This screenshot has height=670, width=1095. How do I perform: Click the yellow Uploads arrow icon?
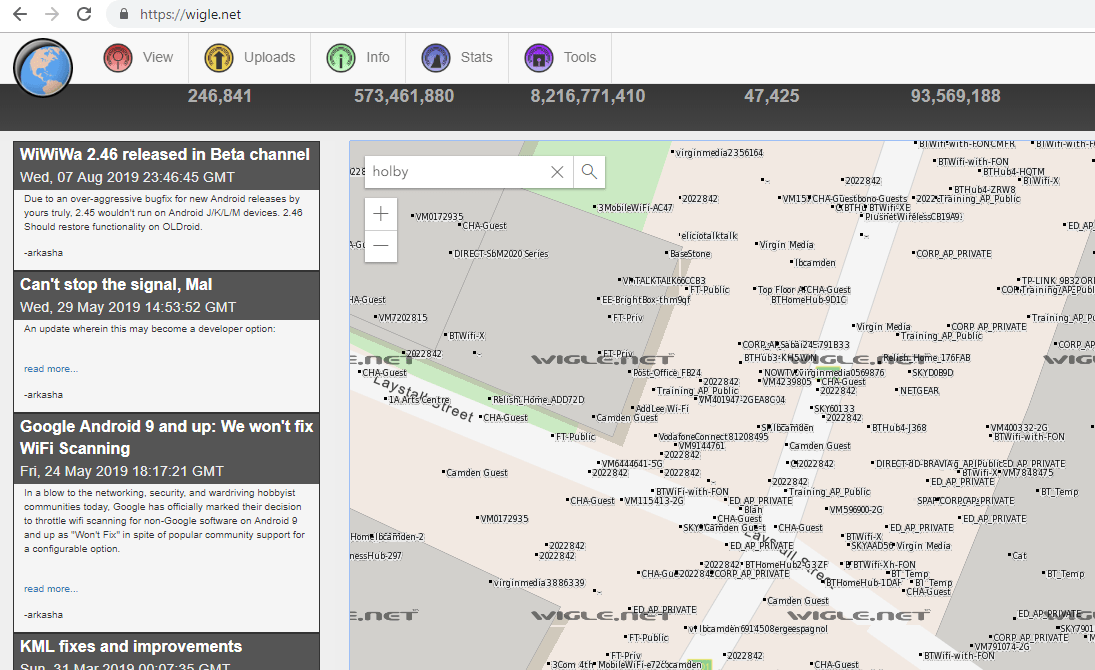click(x=219, y=58)
